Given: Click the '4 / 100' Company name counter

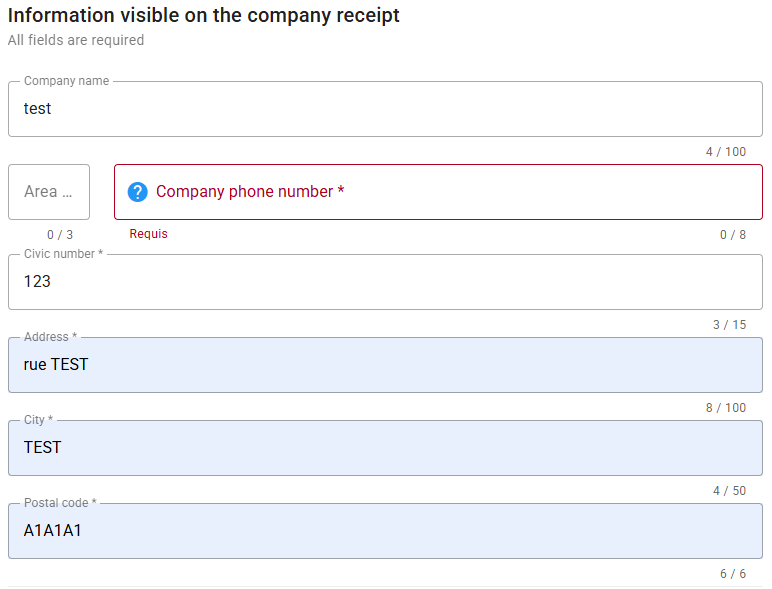Looking at the screenshot, I should [x=725, y=152].
